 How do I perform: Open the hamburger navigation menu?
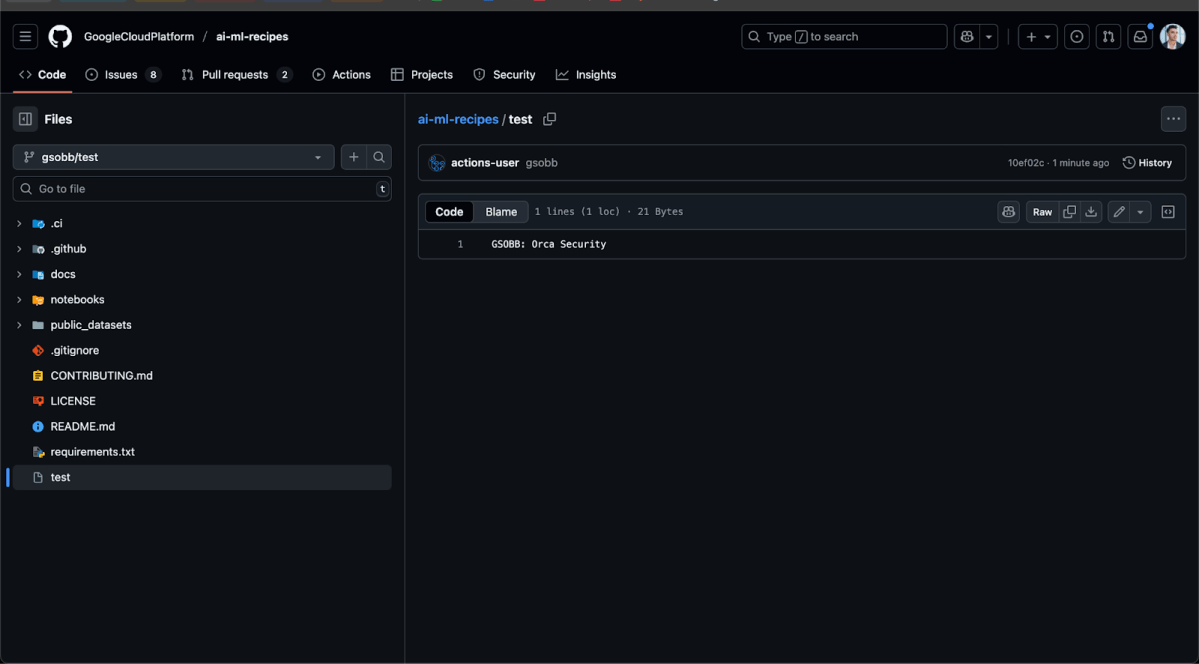[x=25, y=37]
